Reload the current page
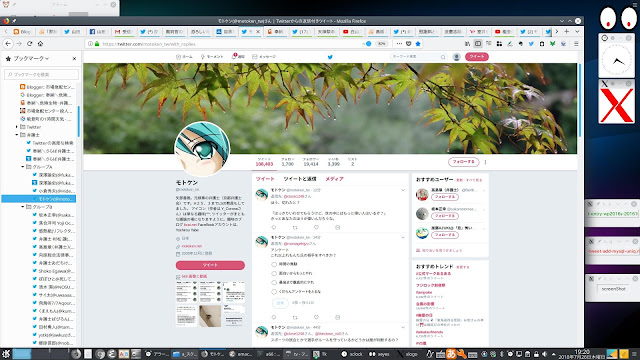Image resolution: width=640 pixels, height=360 pixels. pyautogui.click(x=29, y=44)
